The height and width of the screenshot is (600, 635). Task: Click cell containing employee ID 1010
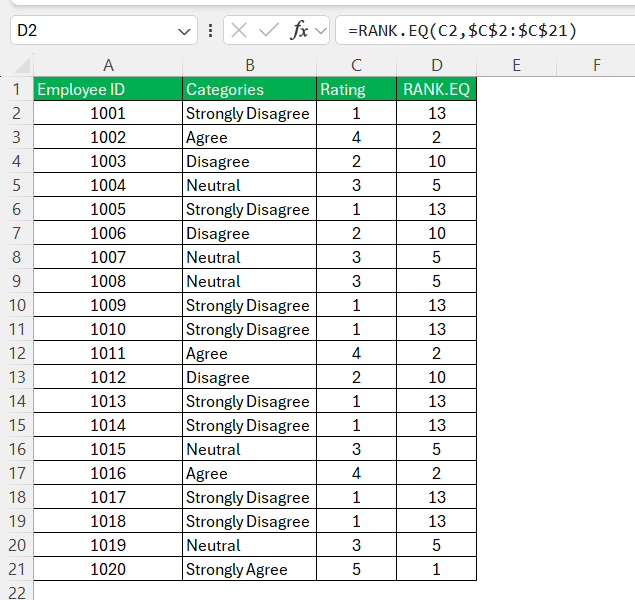[108, 329]
